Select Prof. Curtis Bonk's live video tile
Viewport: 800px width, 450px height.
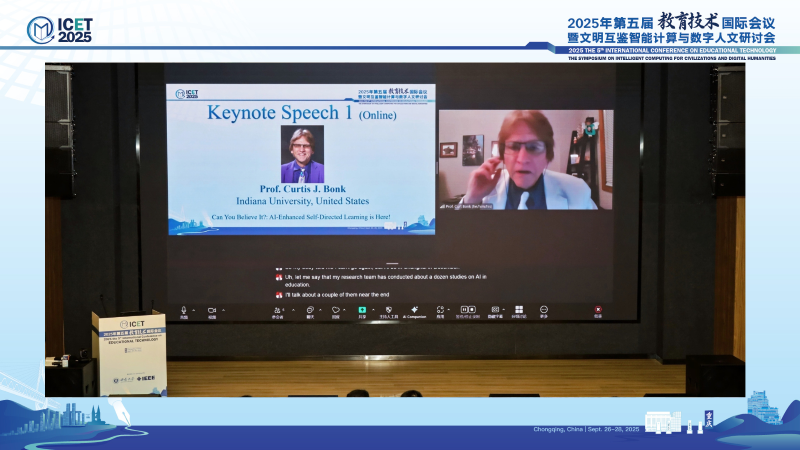[517, 160]
